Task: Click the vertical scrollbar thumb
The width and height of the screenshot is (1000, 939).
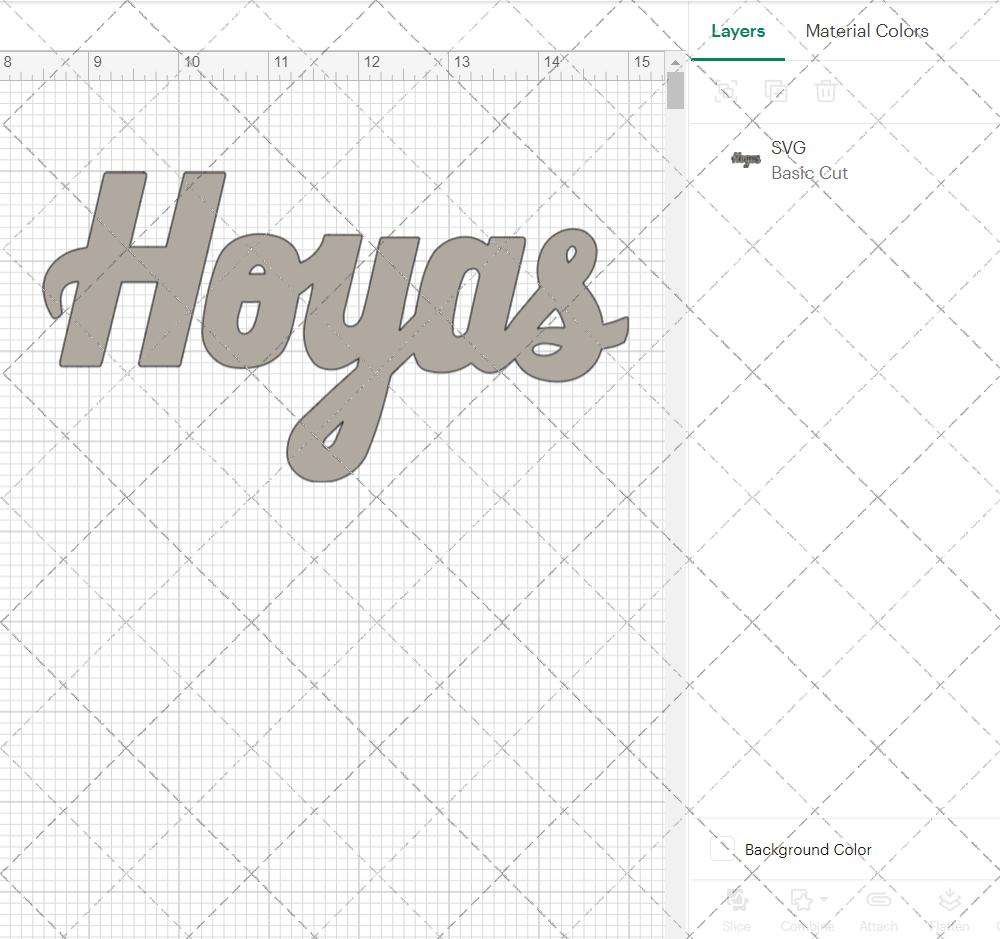Action: [675, 91]
